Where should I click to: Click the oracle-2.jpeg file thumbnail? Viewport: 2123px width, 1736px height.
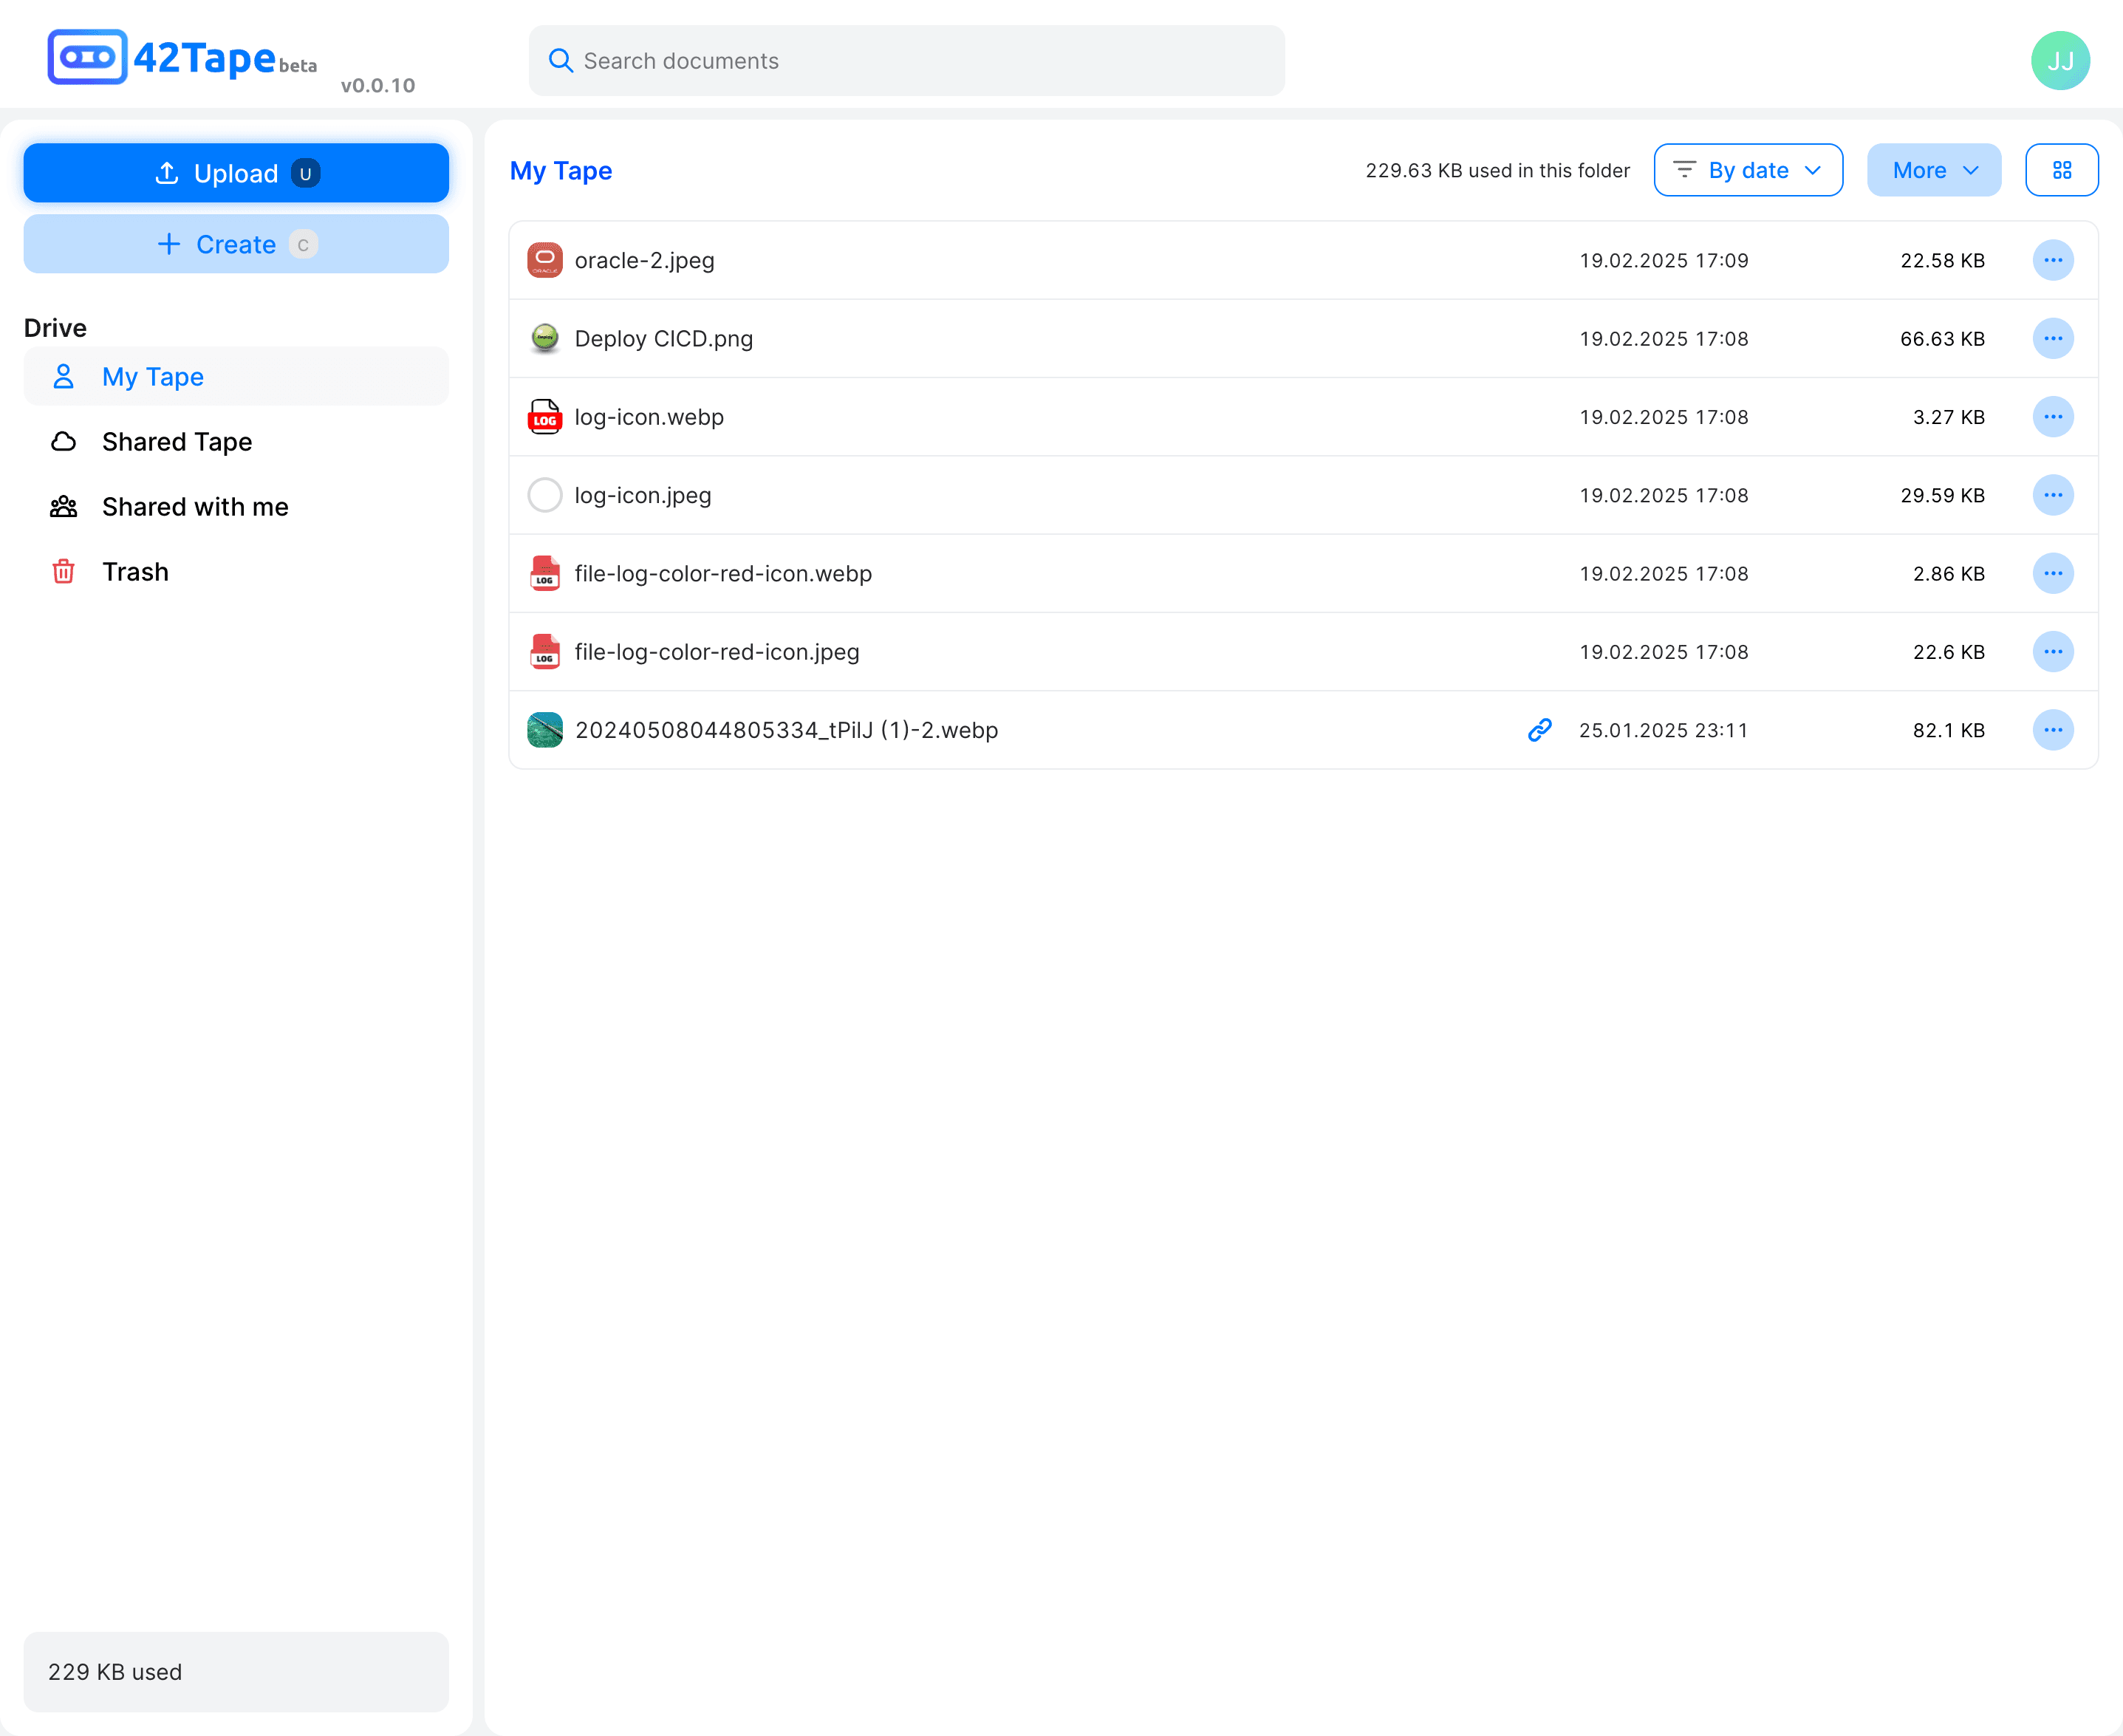(x=545, y=260)
